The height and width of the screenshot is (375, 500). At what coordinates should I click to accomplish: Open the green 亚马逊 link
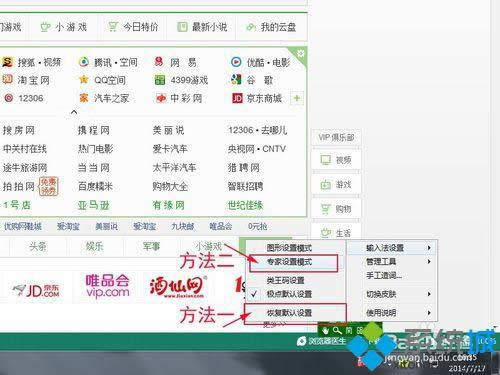click(x=94, y=205)
